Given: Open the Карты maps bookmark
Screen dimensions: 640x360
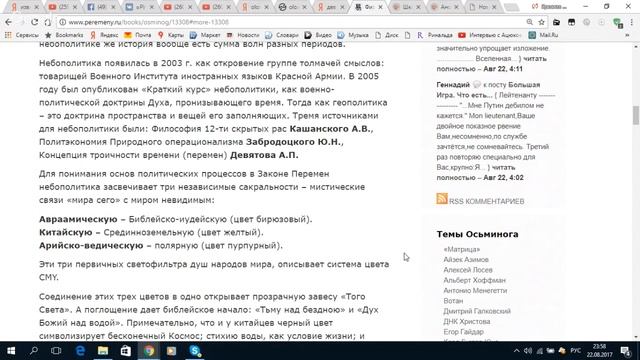Looking at the screenshot, I should (x=171, y=35).
